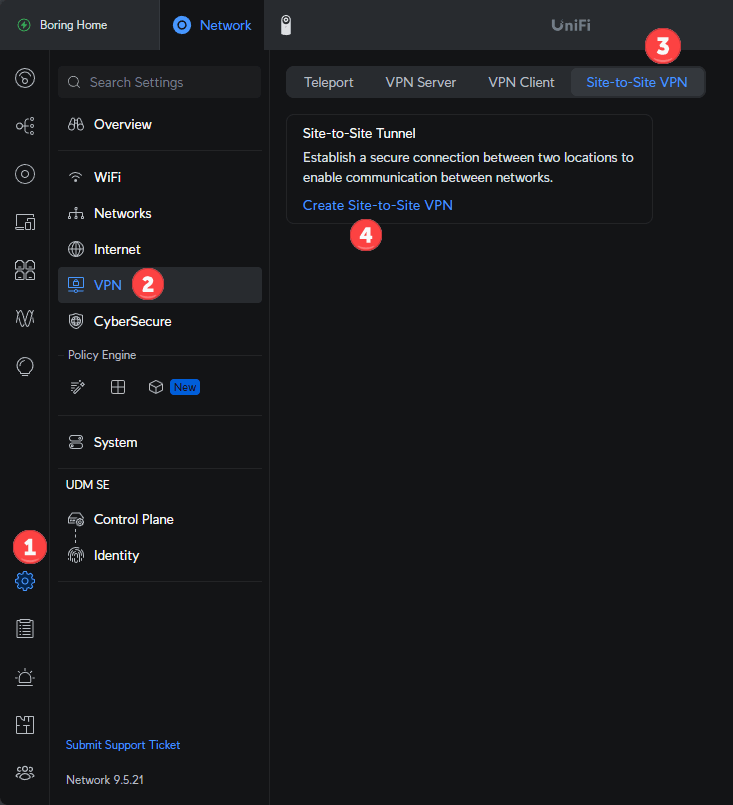Open the Admins people icon
This screenshot has height=805, width=733.
coord(25,773)
